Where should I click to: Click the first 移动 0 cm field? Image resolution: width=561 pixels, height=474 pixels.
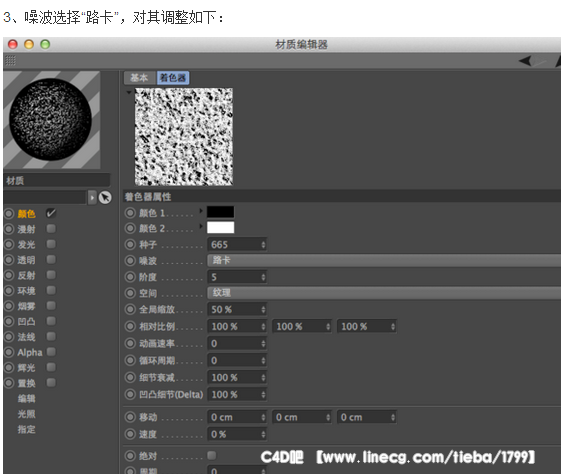click(237, 417)
